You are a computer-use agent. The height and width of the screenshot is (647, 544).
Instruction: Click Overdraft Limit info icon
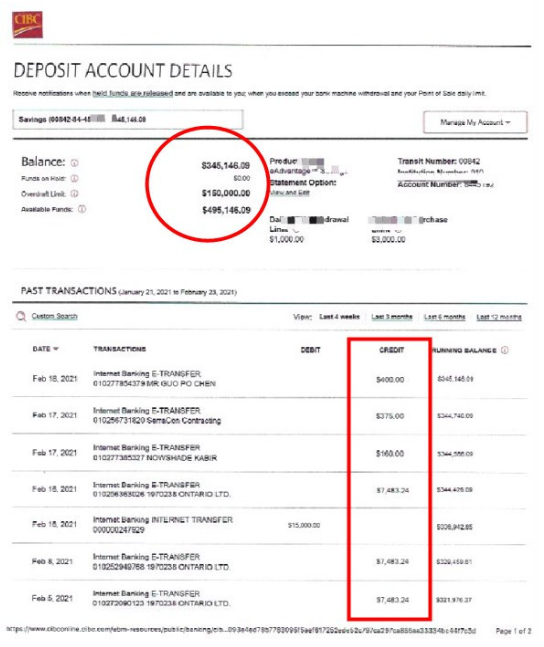[x=74, y=194]
